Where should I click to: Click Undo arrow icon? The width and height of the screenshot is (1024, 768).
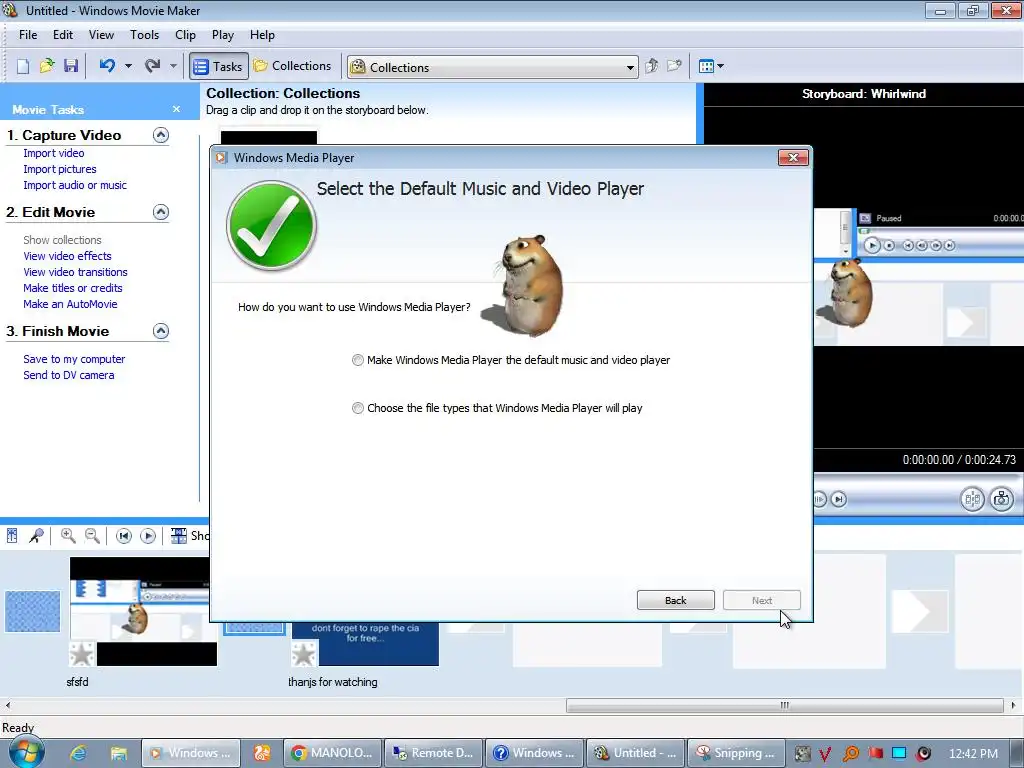click(x=107, y=66)
